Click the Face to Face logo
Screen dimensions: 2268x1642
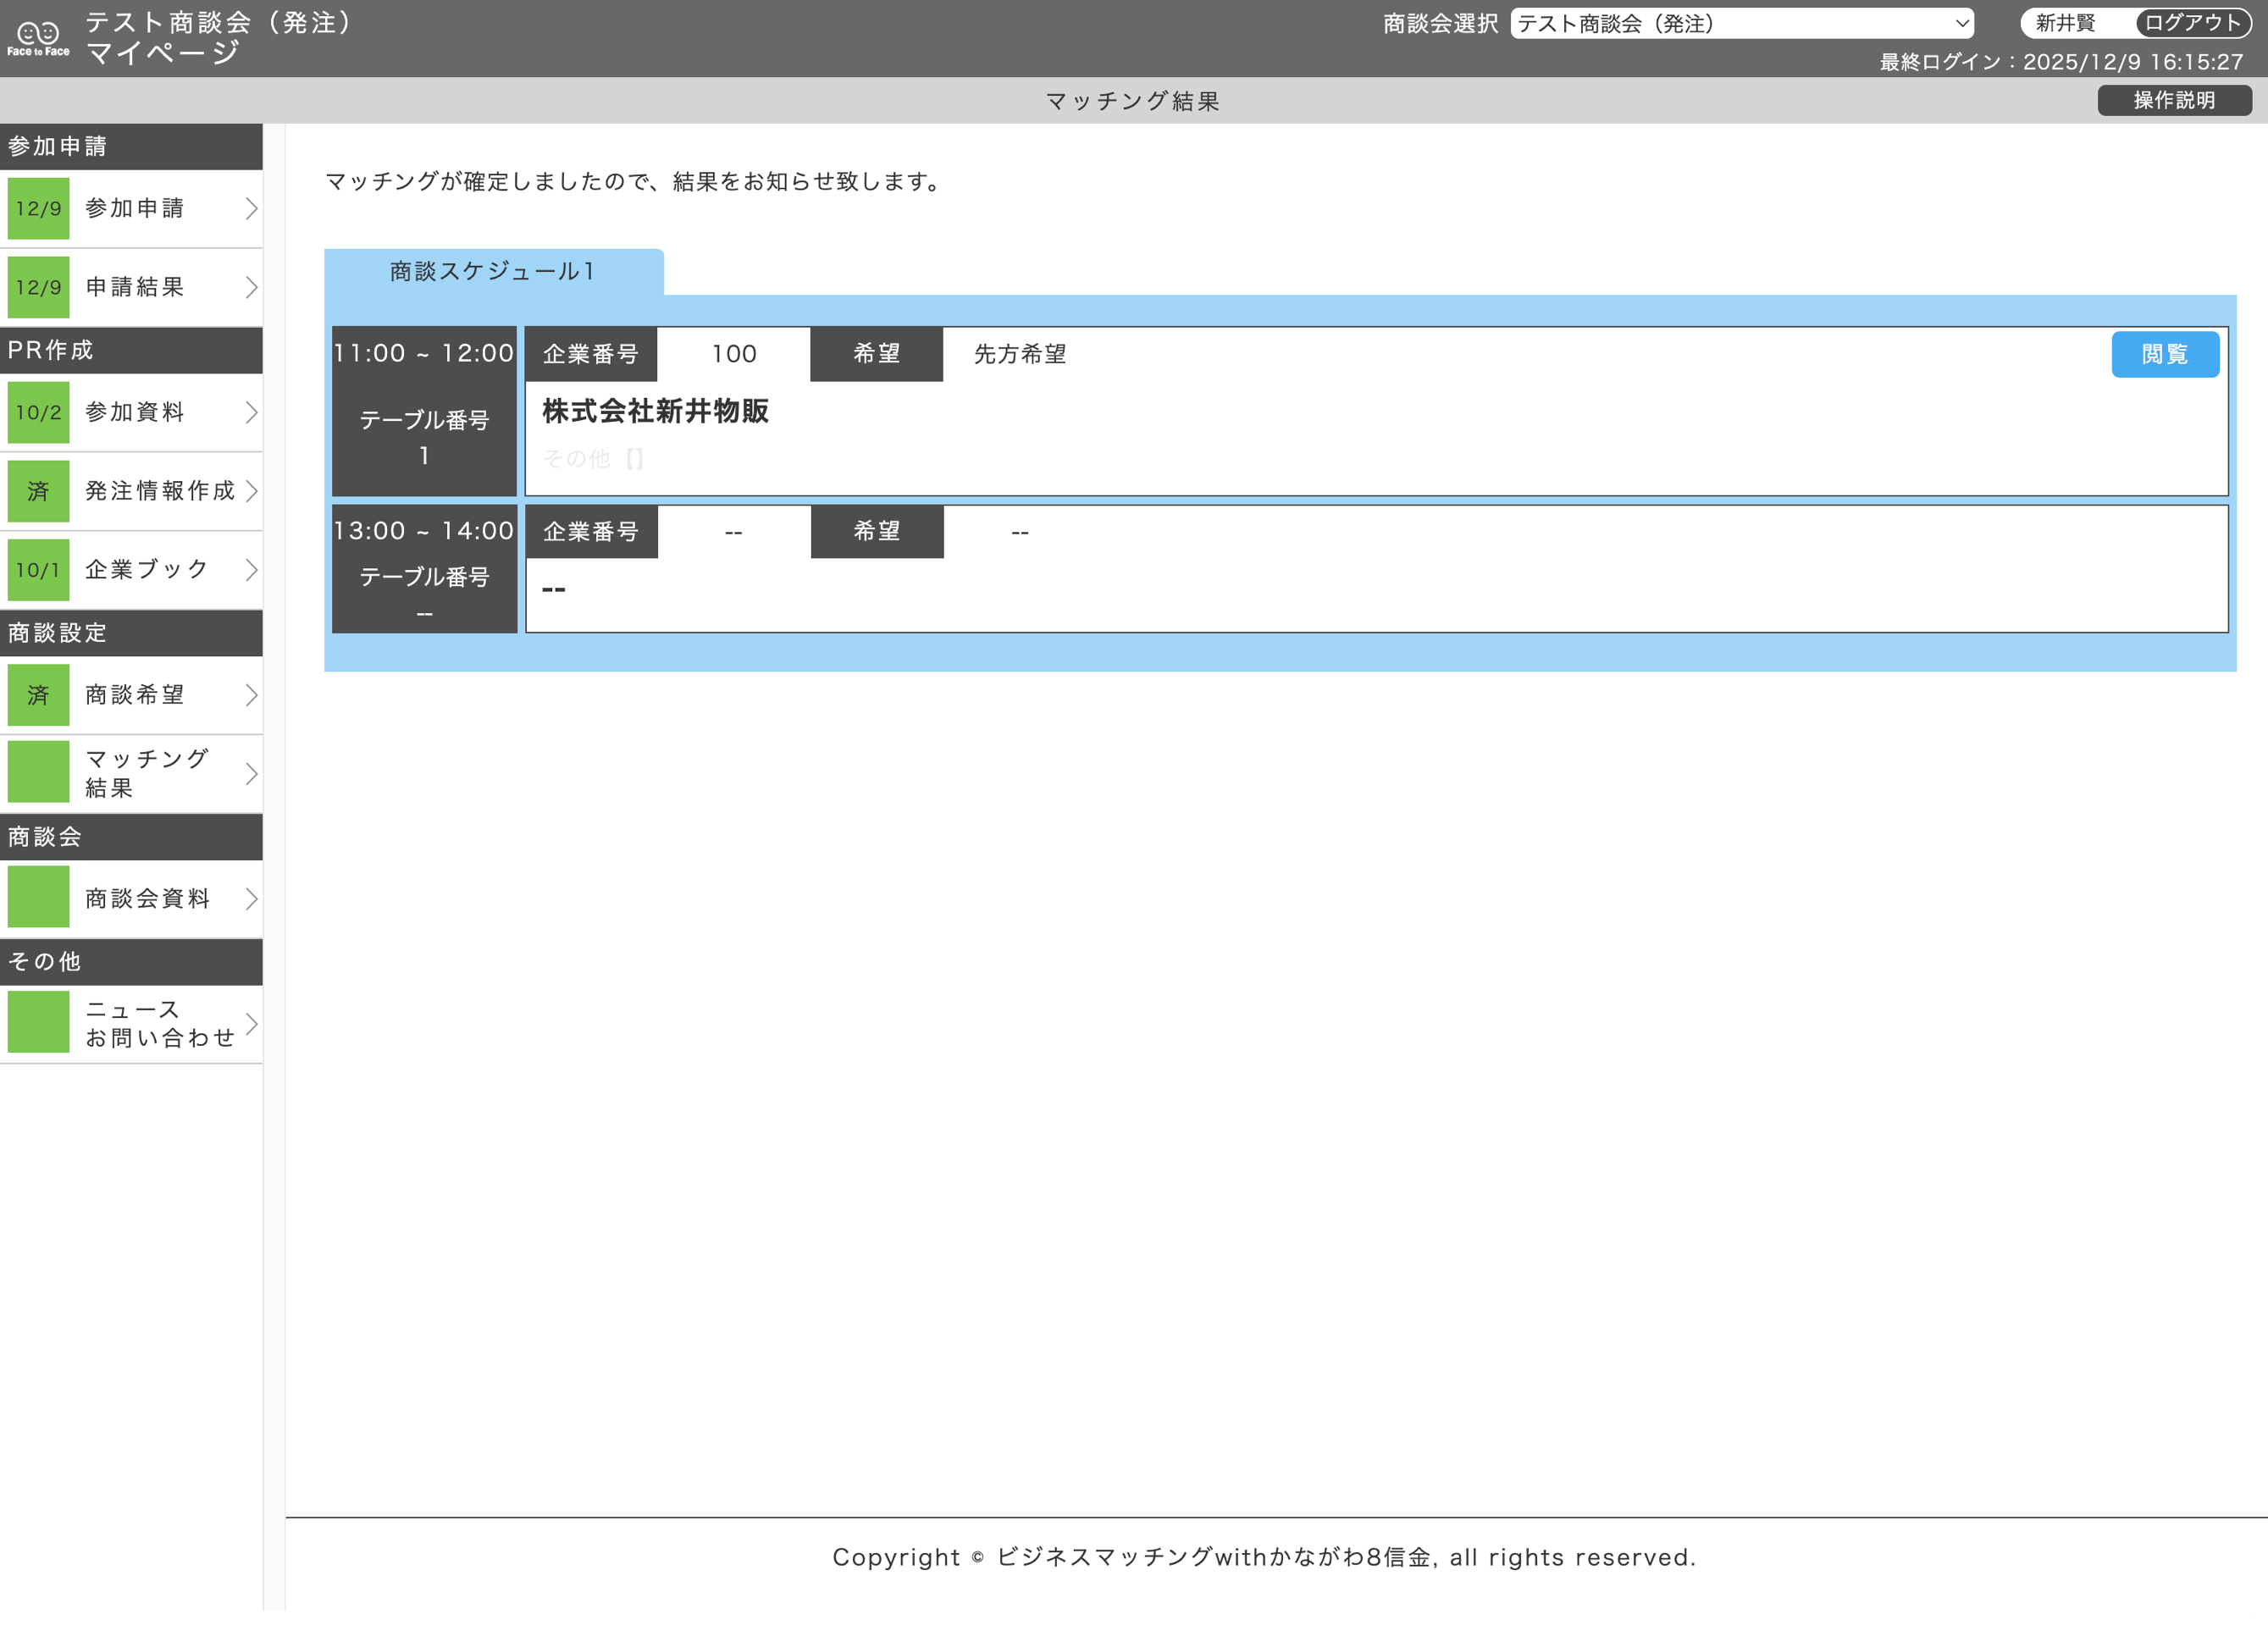coord(36,36)
